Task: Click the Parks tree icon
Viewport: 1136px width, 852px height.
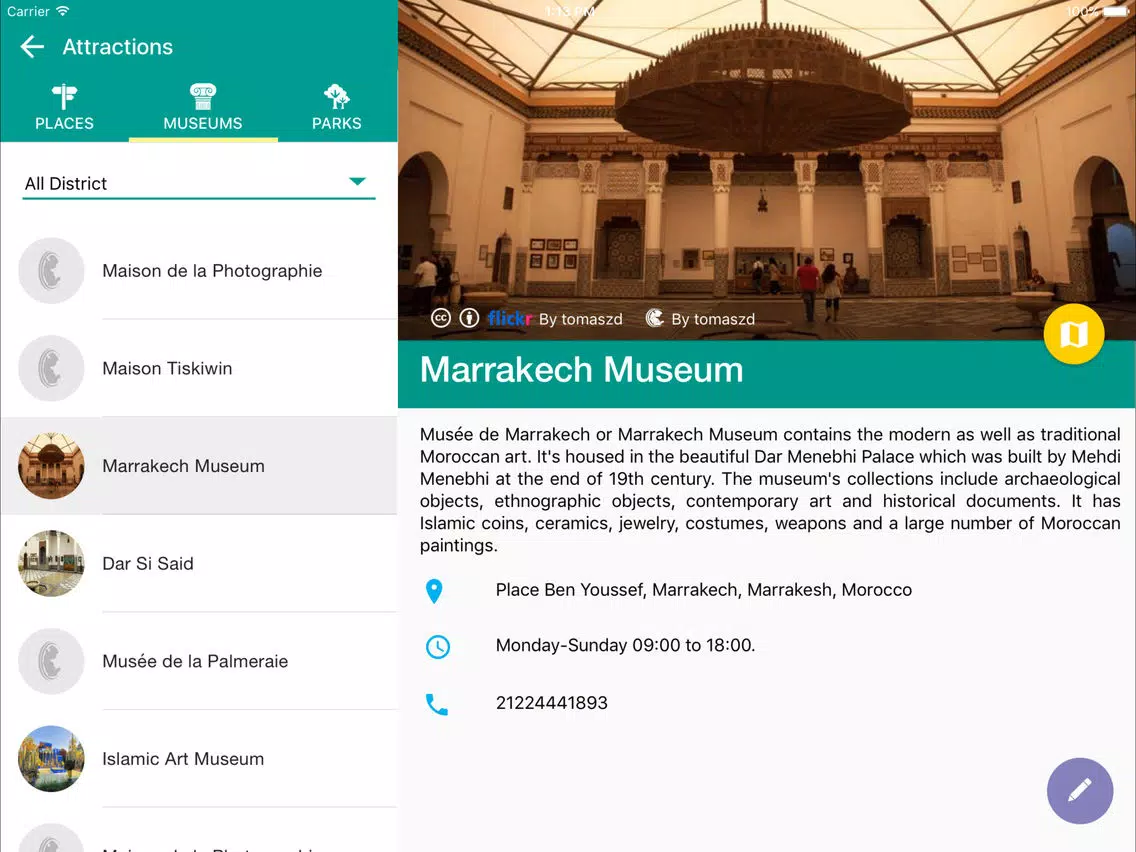Action: coord(337,96)
